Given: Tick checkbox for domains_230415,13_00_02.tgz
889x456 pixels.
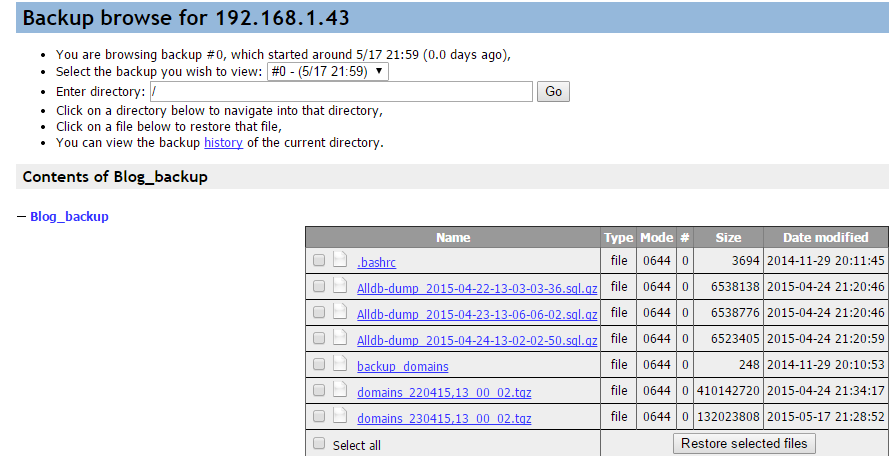Looking at the screenshot, I should tap(319, 416).
